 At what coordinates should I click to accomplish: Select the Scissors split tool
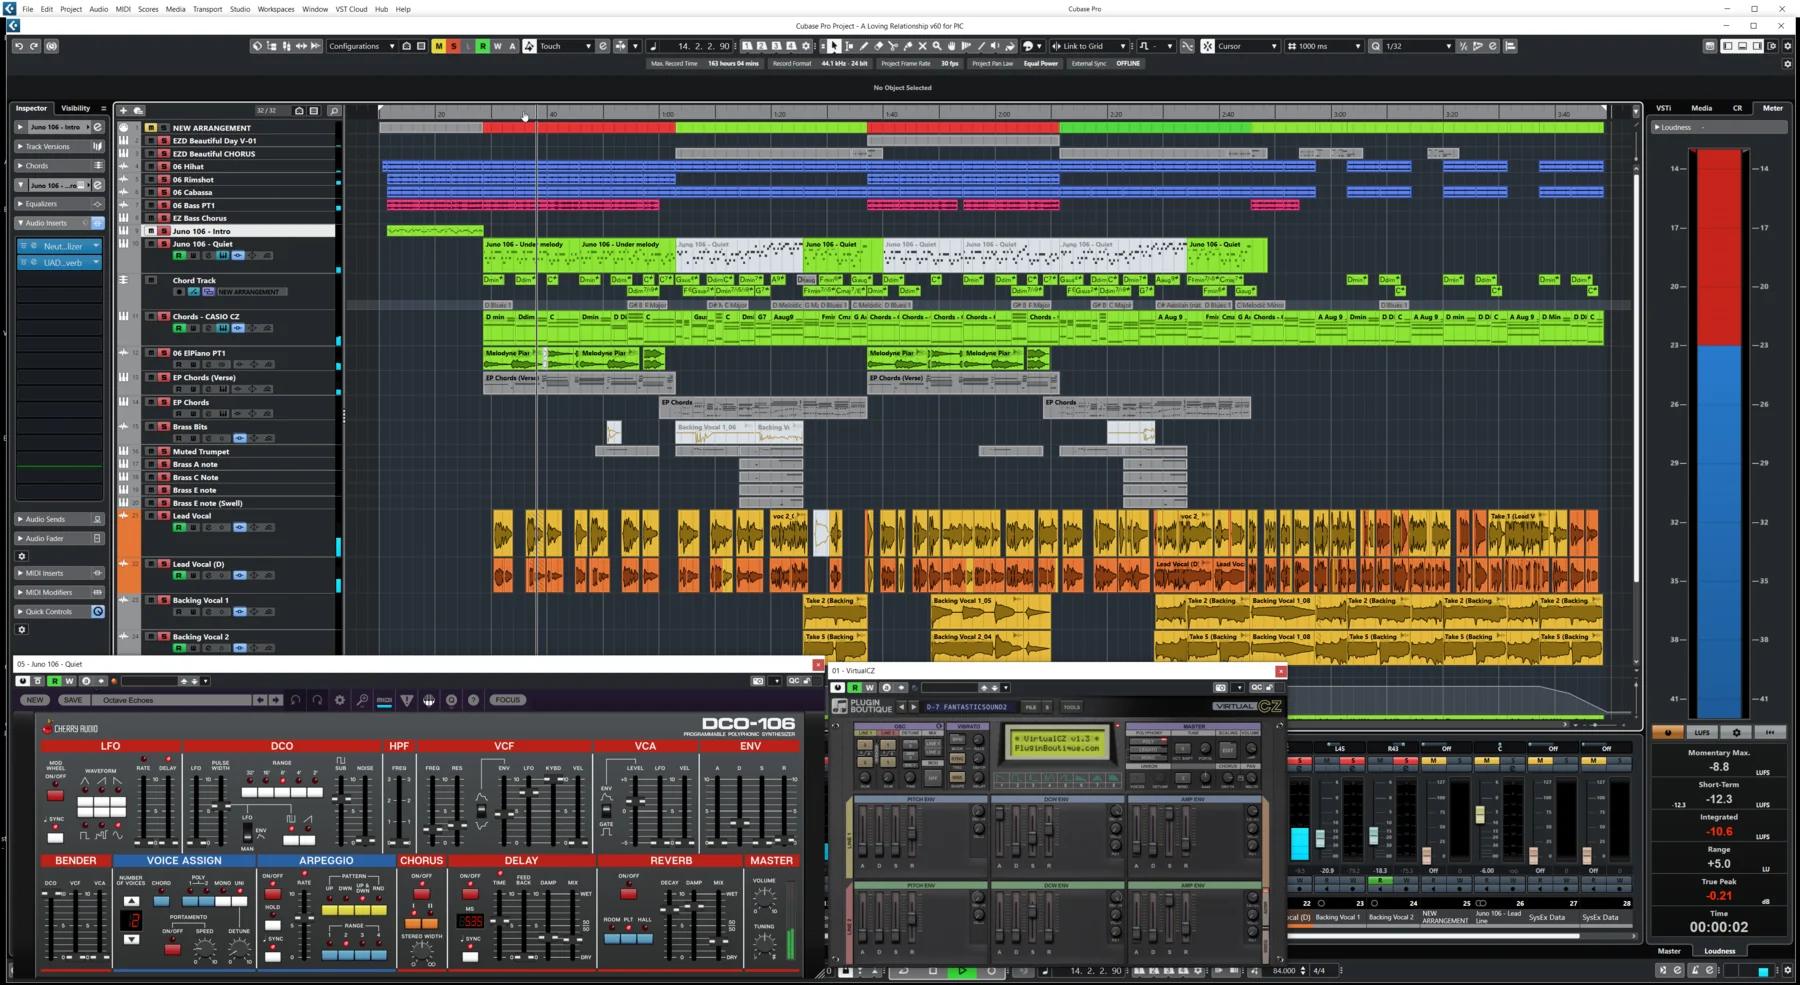[x=894, y=46]
